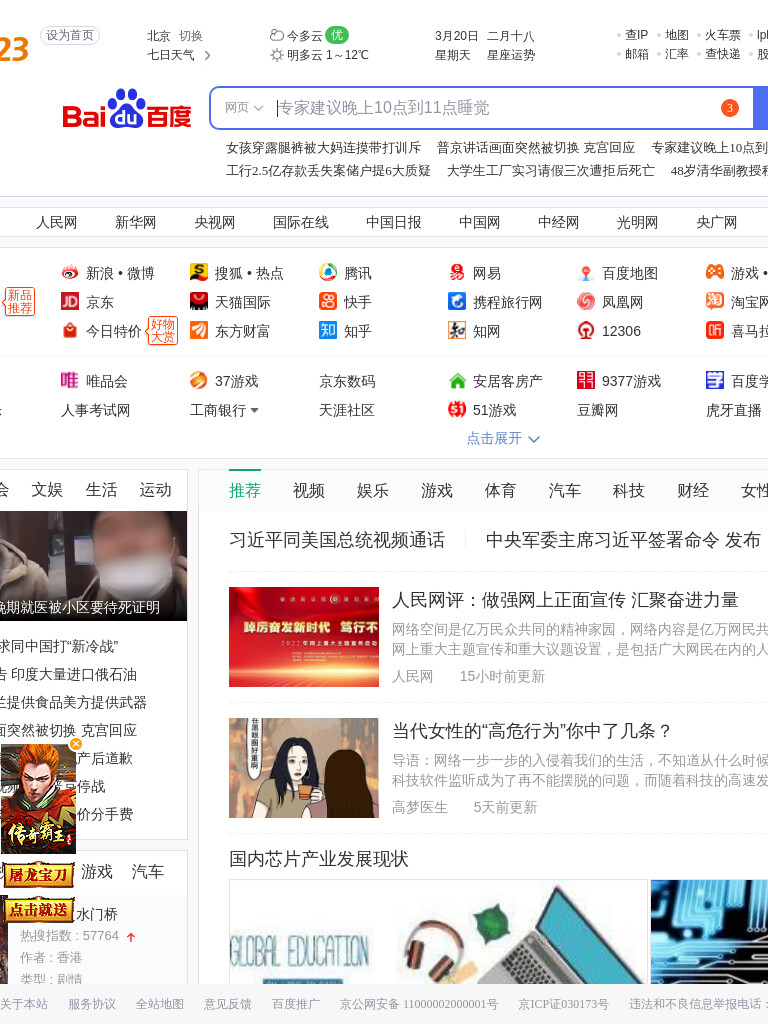Viewport: 768px width, 1024px height.
Task: Open 工行2.5亿存款丢失案 hot search
Action: 328,170
